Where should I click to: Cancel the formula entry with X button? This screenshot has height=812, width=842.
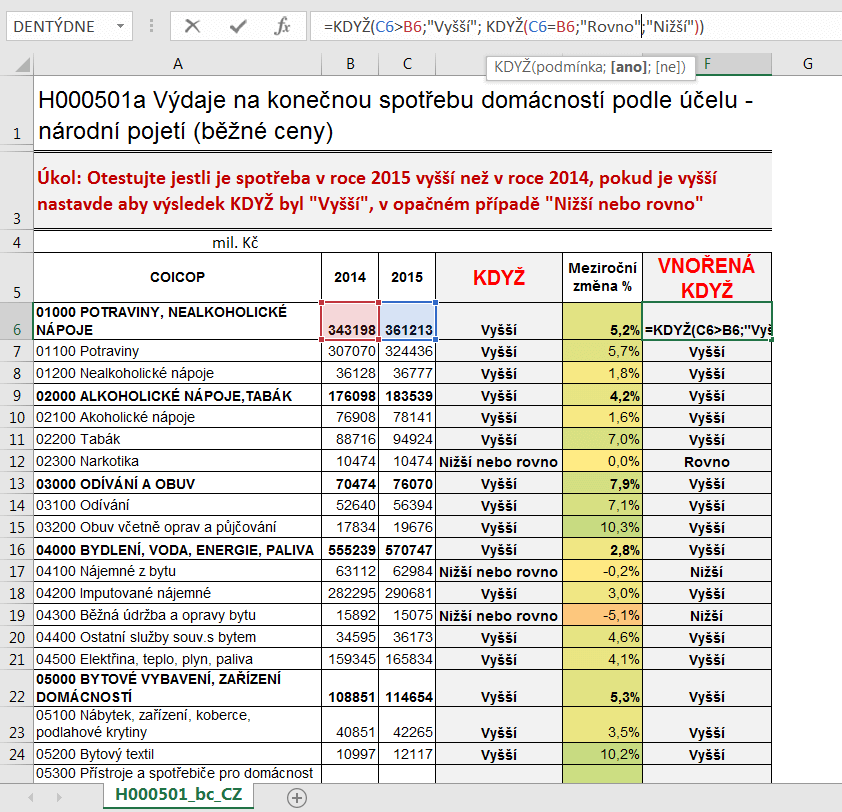coord(192,27)
